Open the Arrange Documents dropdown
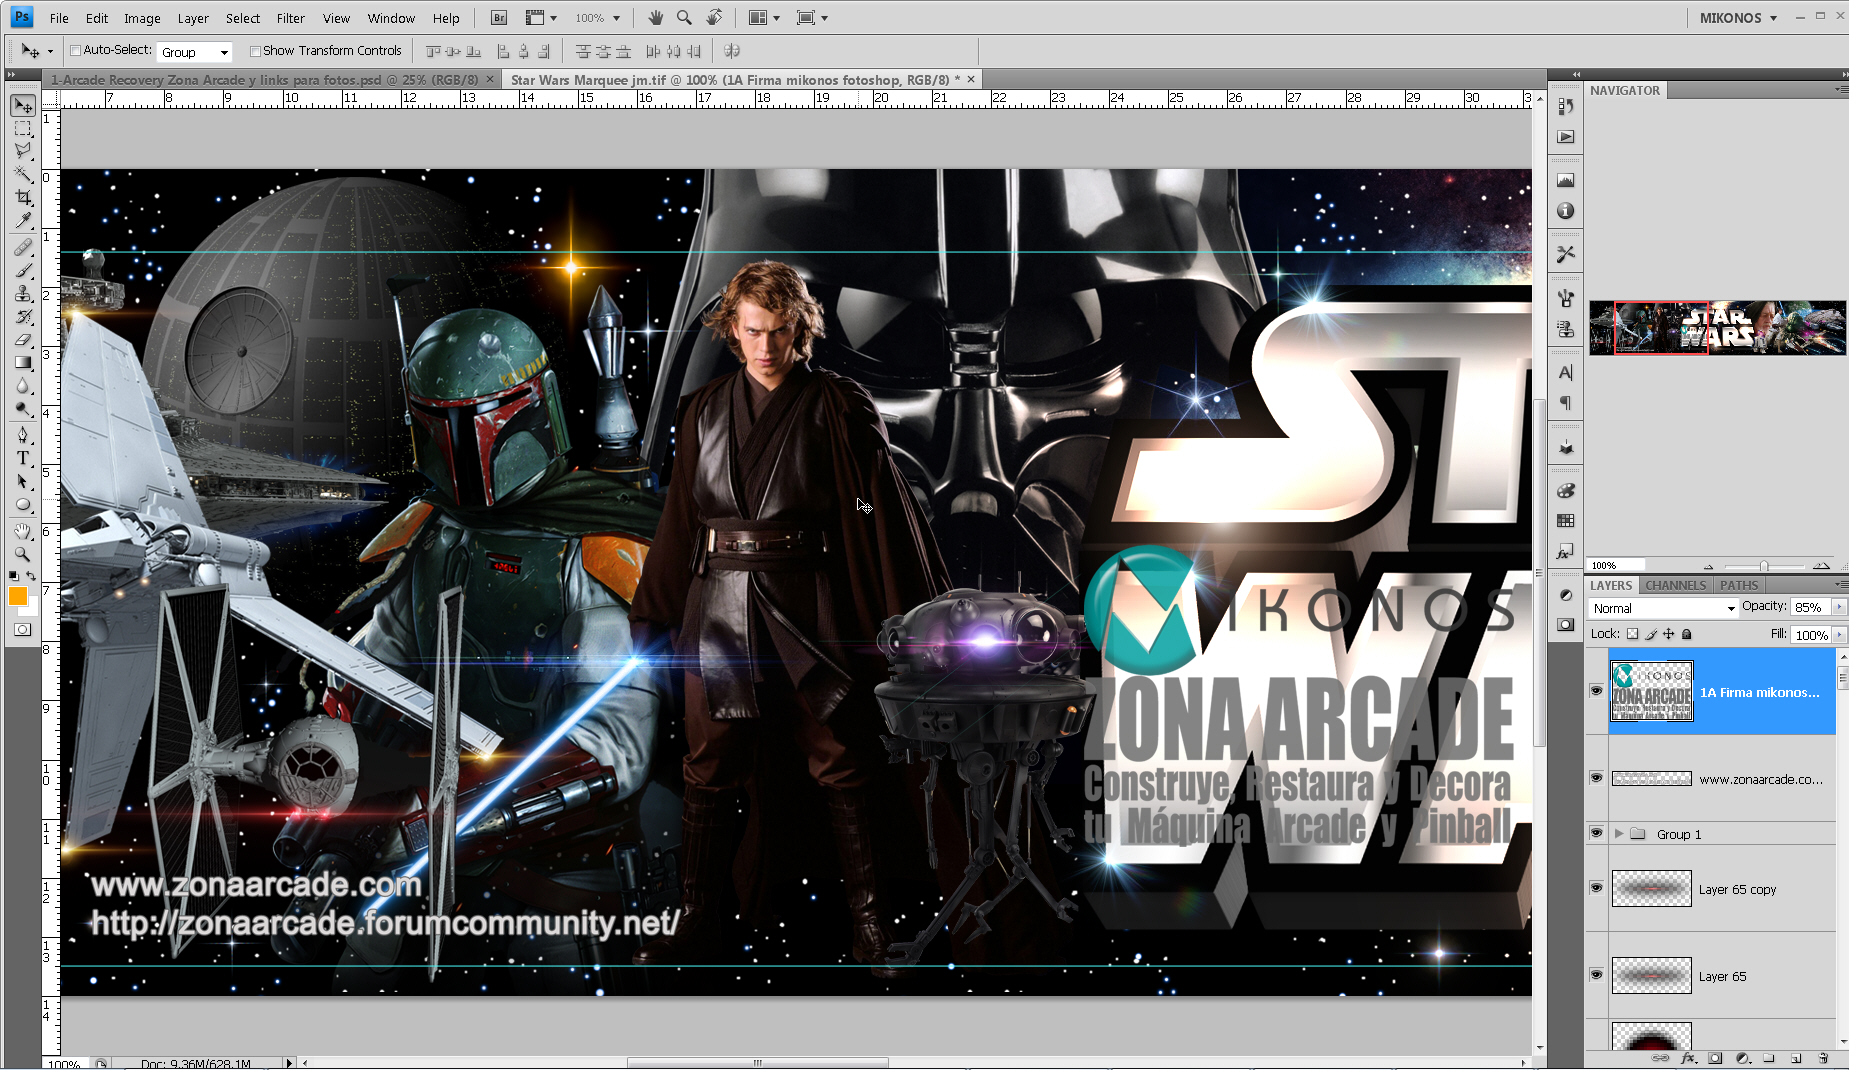The image size is (1858, 1076). [x=764, y=18]
